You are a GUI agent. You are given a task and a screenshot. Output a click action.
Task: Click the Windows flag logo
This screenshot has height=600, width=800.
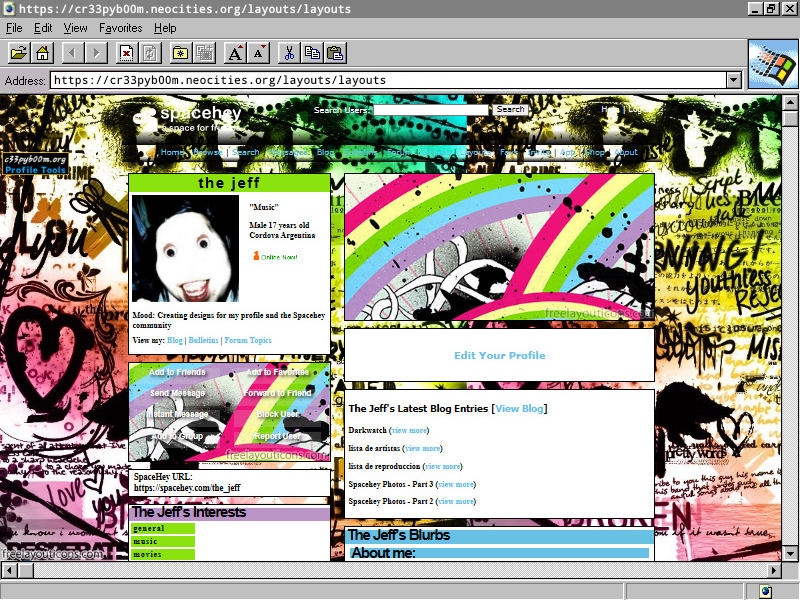click(x=773, y=65)
